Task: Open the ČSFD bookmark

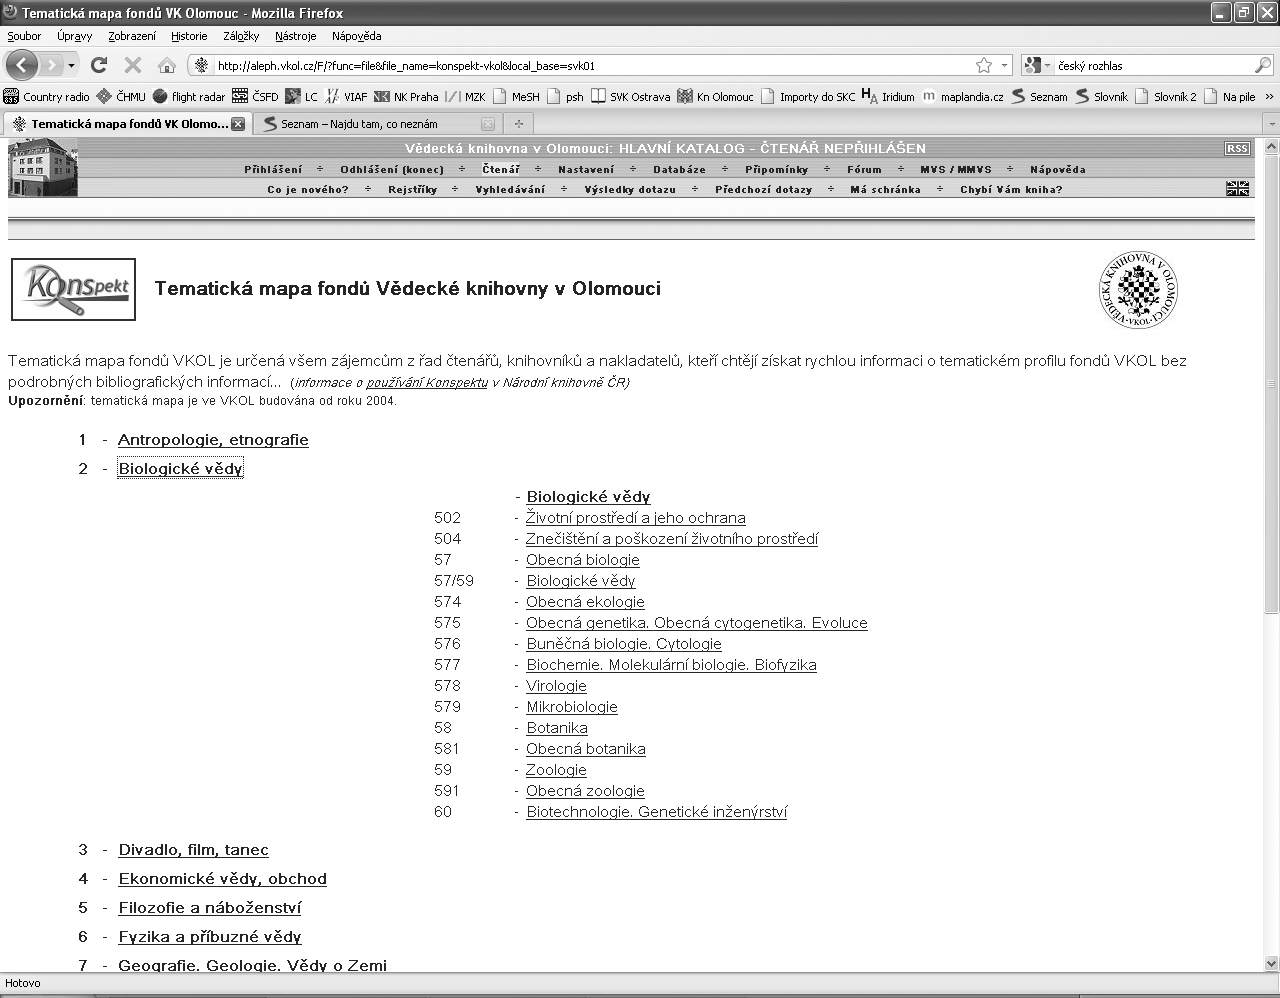Action: pos(255,97)
